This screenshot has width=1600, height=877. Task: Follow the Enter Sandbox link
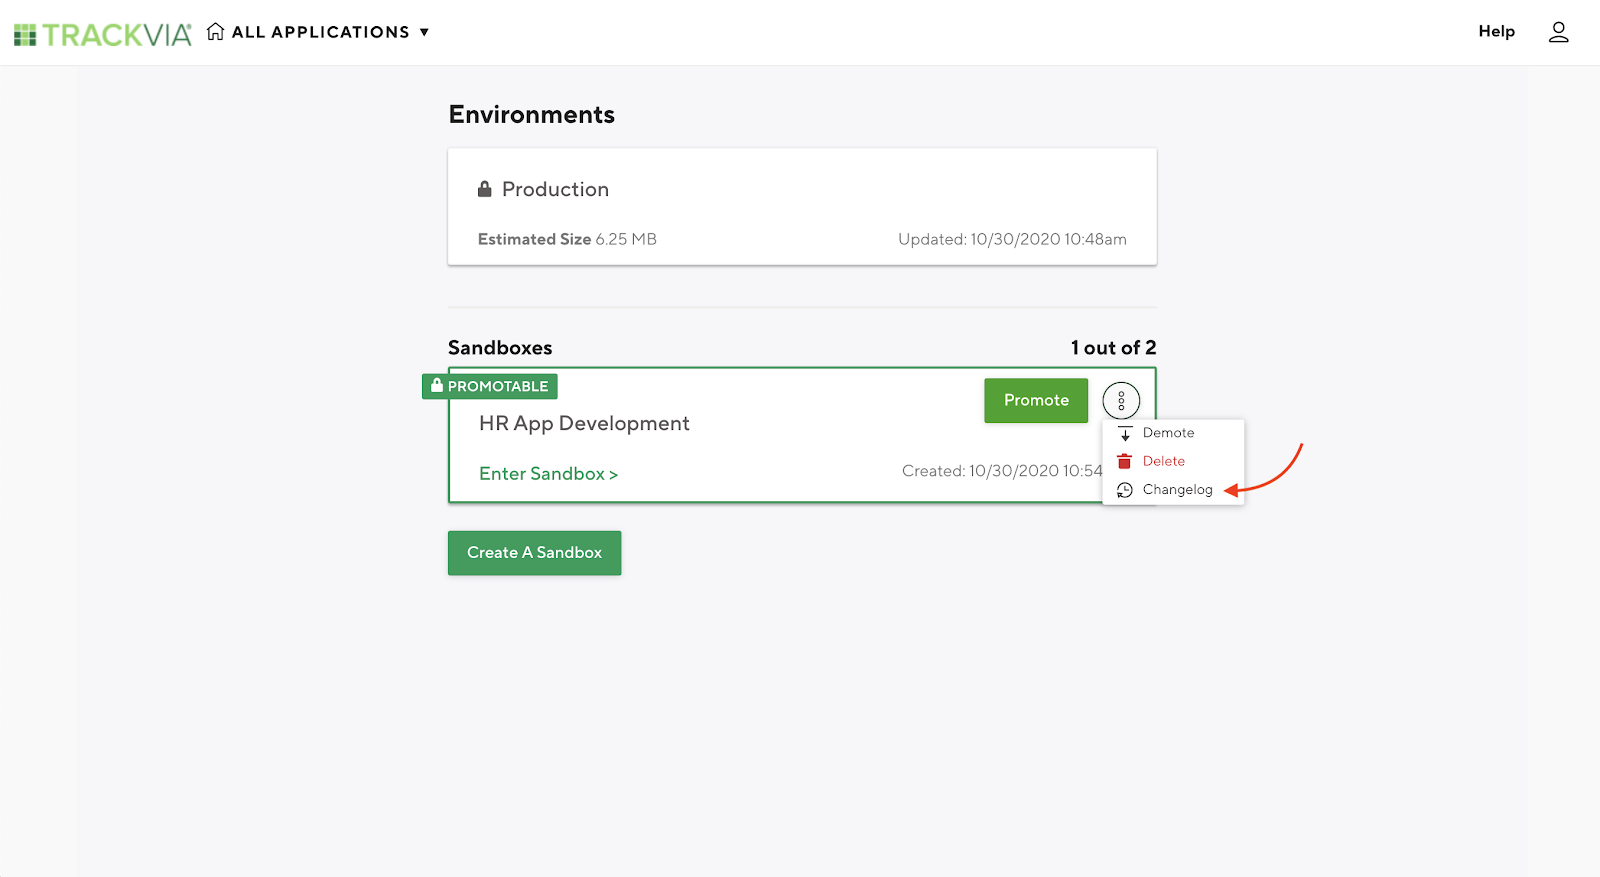(548, 474)
